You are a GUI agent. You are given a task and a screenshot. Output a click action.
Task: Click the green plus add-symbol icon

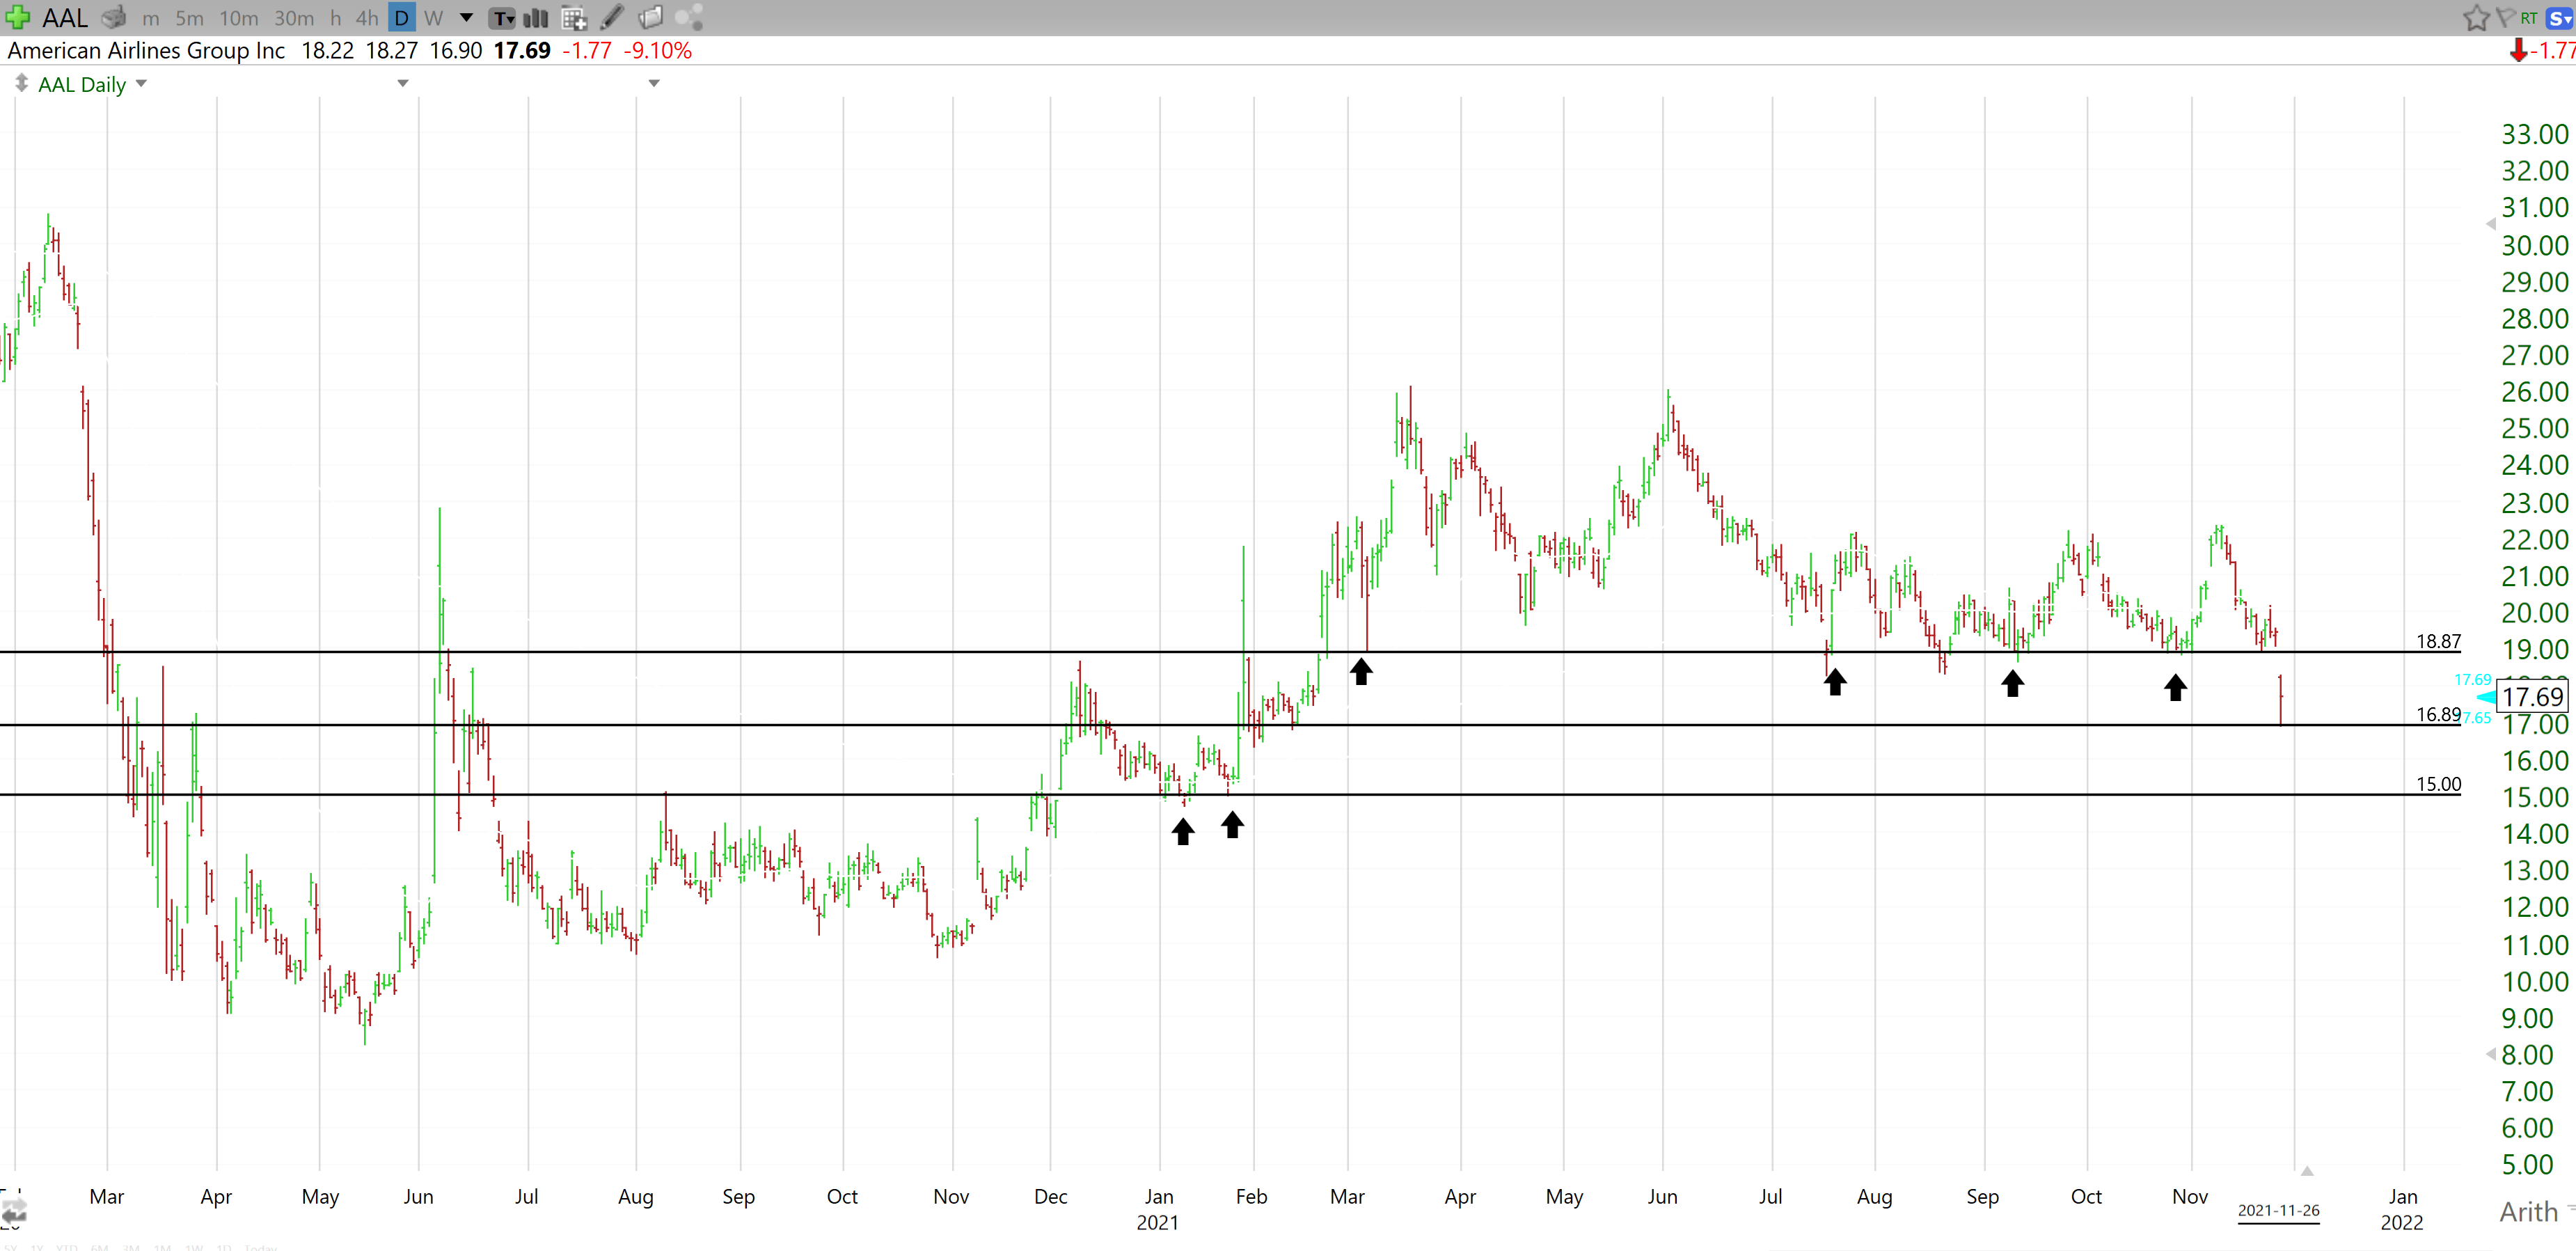coord(17,17)
